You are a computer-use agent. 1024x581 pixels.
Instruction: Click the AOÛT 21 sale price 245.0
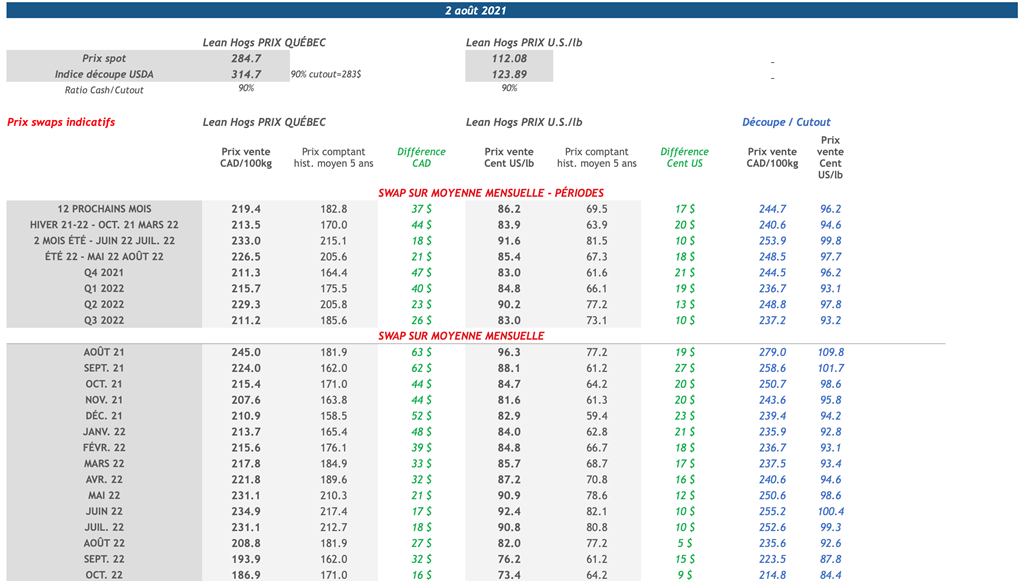point(246,353)
